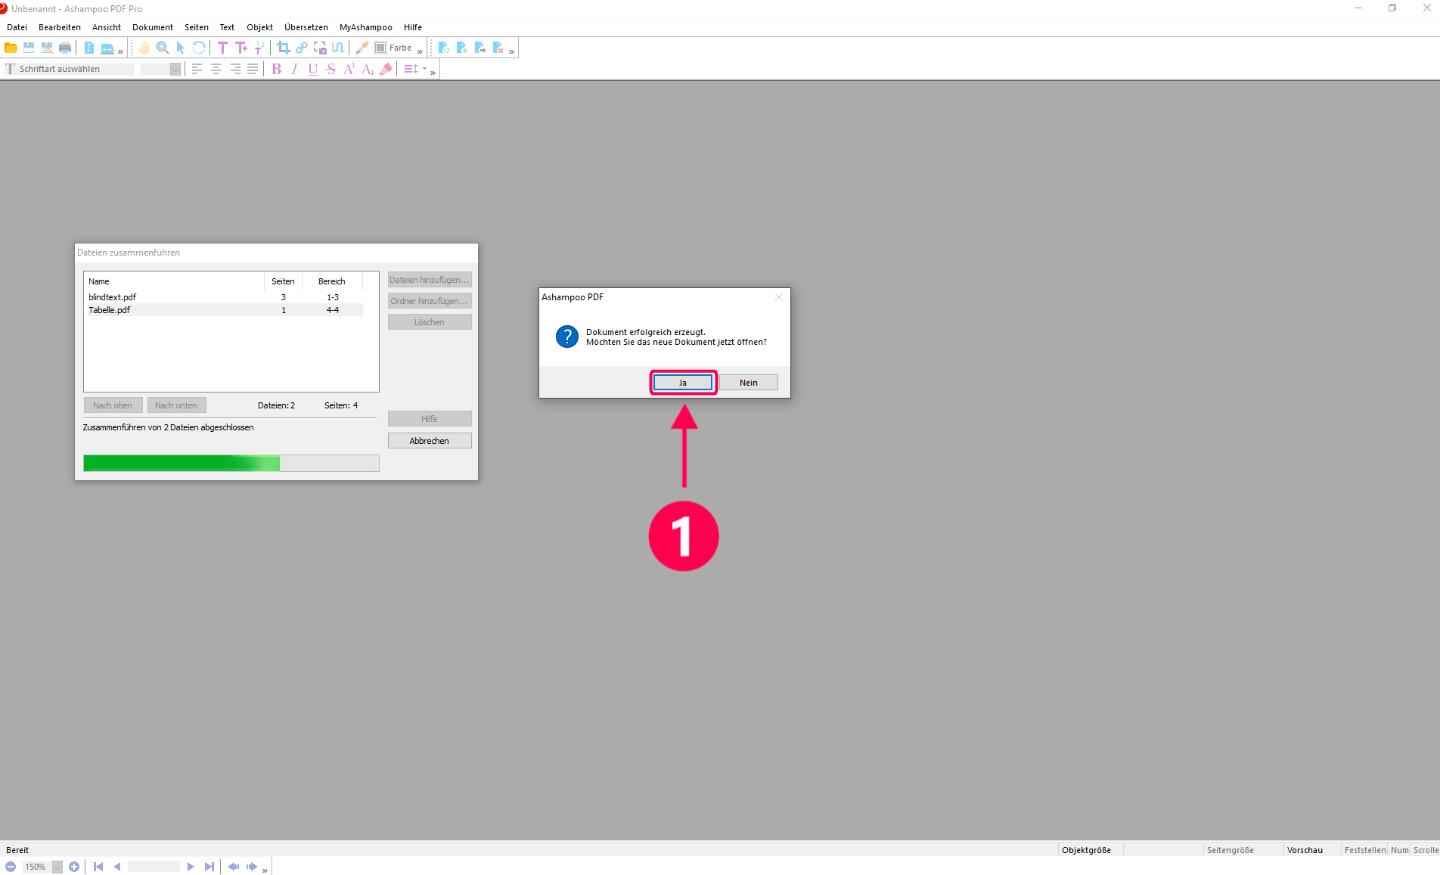Image resolution: width=1440 pixels, height=875 pixels.
Task: Toggle Underline formatting
Action: [x=313, y=69]
